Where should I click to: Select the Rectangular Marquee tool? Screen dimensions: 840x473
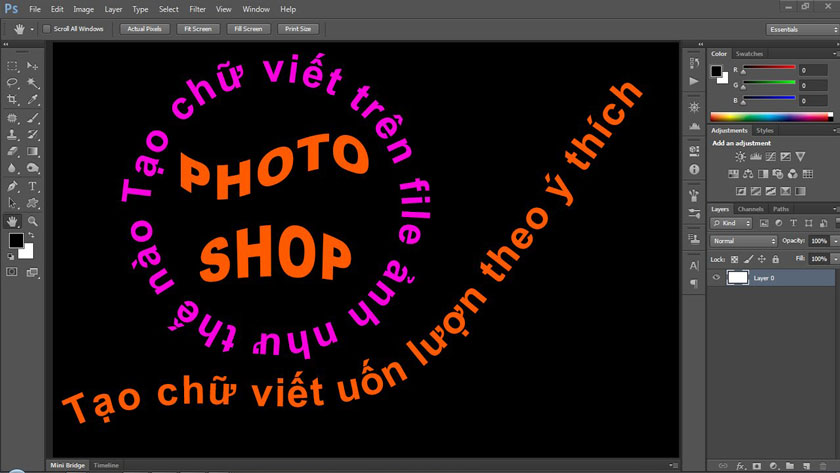coord(12,66)
